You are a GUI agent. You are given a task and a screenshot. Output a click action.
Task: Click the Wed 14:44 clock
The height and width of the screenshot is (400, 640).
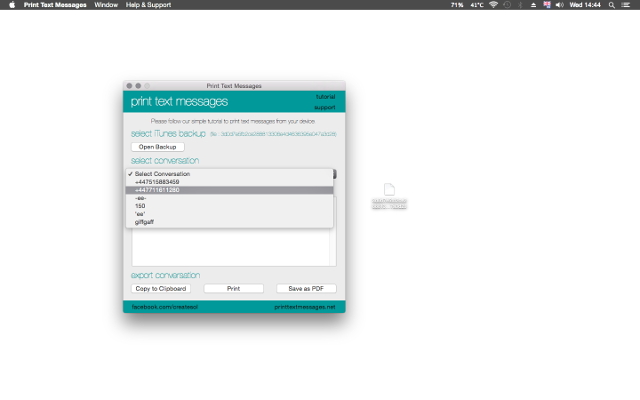(x=585, y=5)
